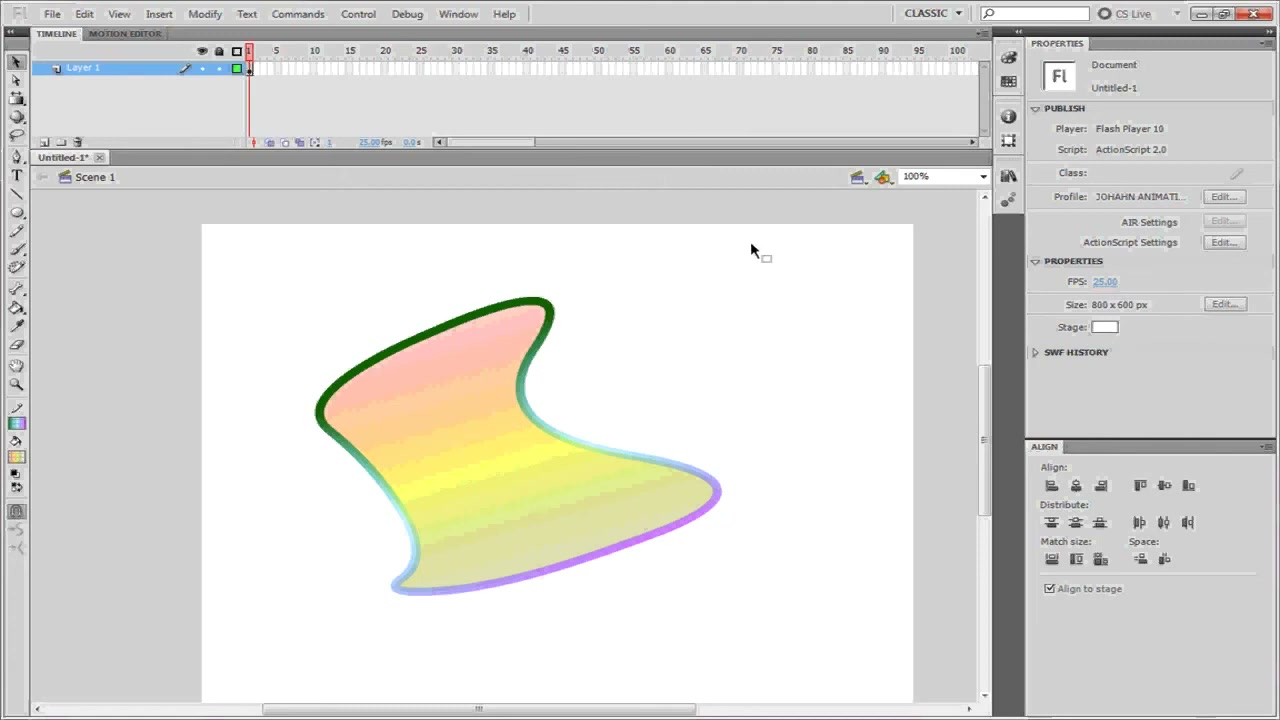This screenshot has height=720, width=1280.
Task: Open the Transform panel icon
Action: (x=1008, y=141)
